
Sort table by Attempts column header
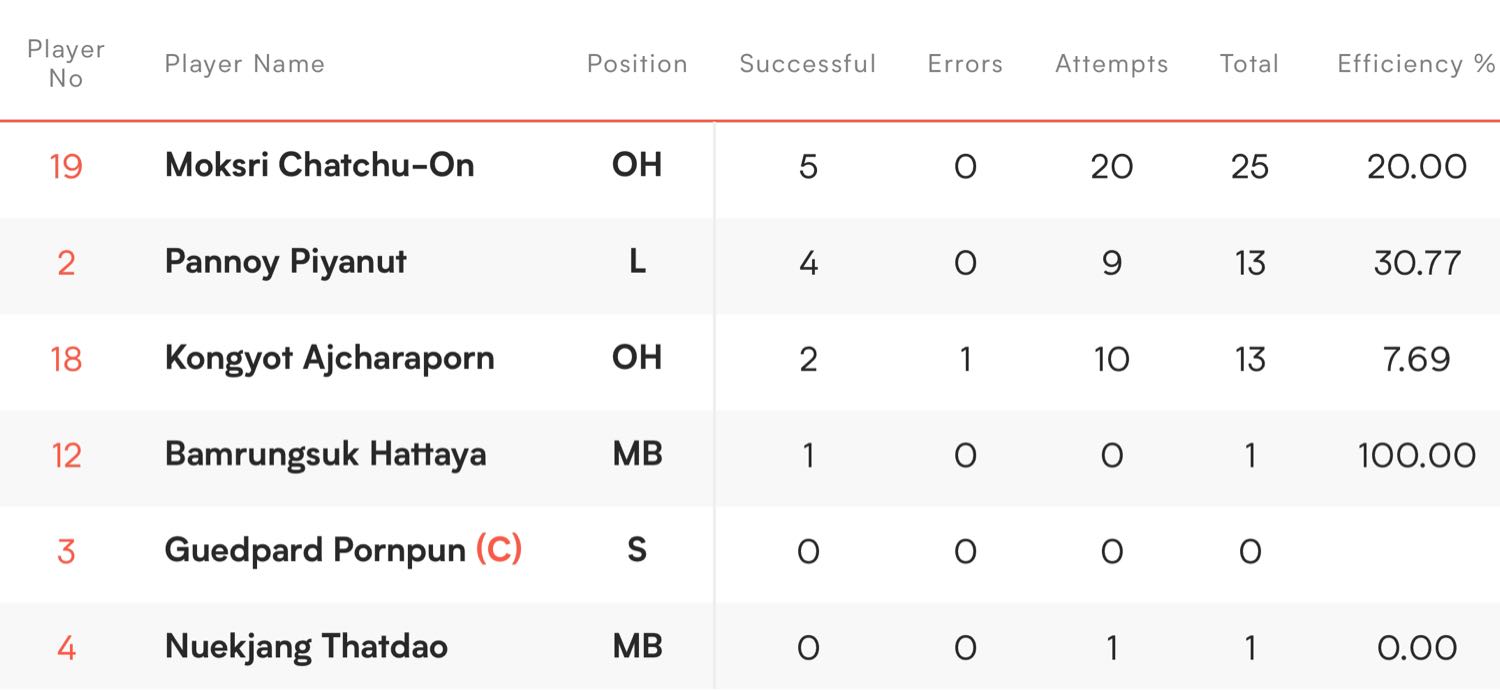pyautogui.click(x=1112, y=64)
